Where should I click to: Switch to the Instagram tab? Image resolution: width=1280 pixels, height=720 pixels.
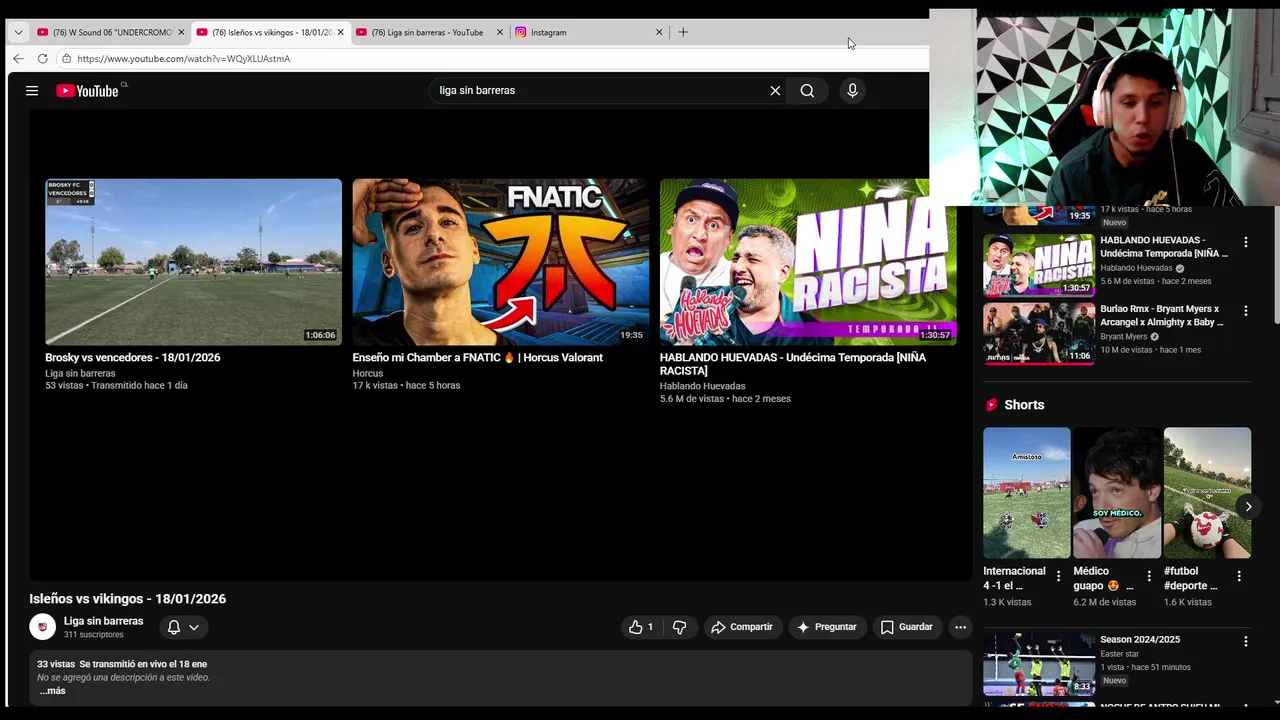tap(589, 32)
